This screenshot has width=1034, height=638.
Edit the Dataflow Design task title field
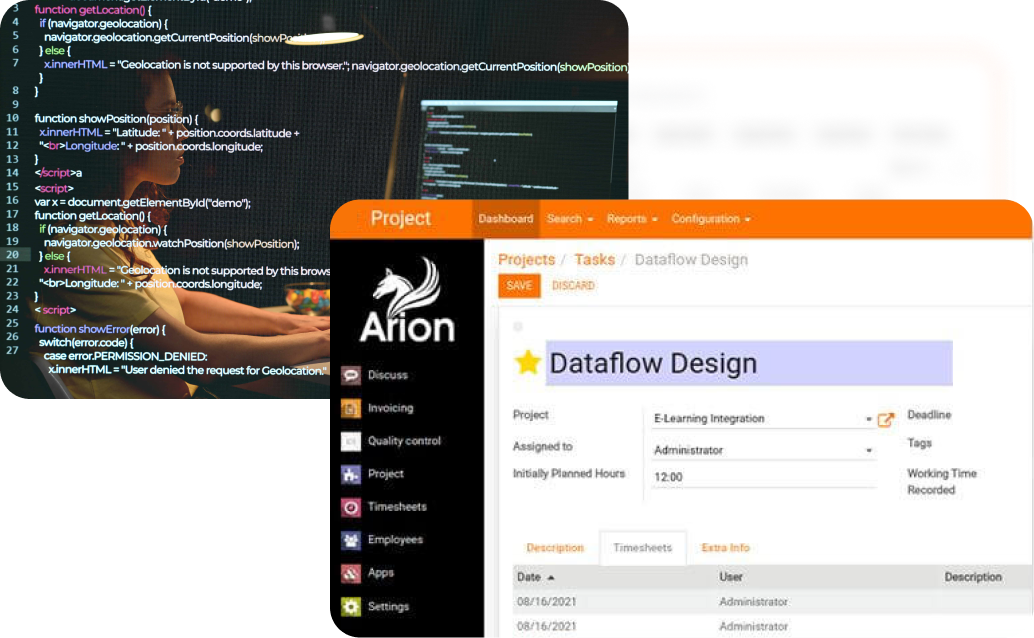pyautogui.click(x=749, y=363)
